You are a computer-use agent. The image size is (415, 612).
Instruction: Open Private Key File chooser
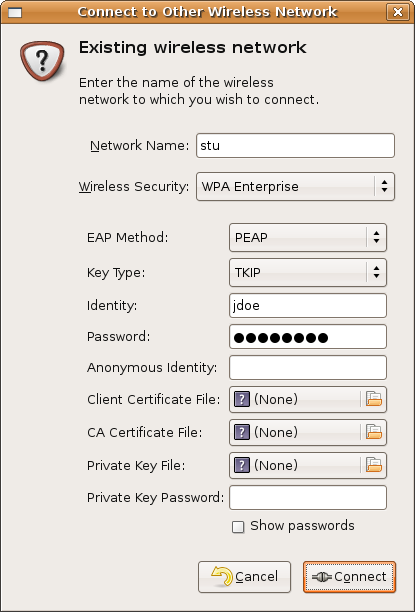(308, 465)
